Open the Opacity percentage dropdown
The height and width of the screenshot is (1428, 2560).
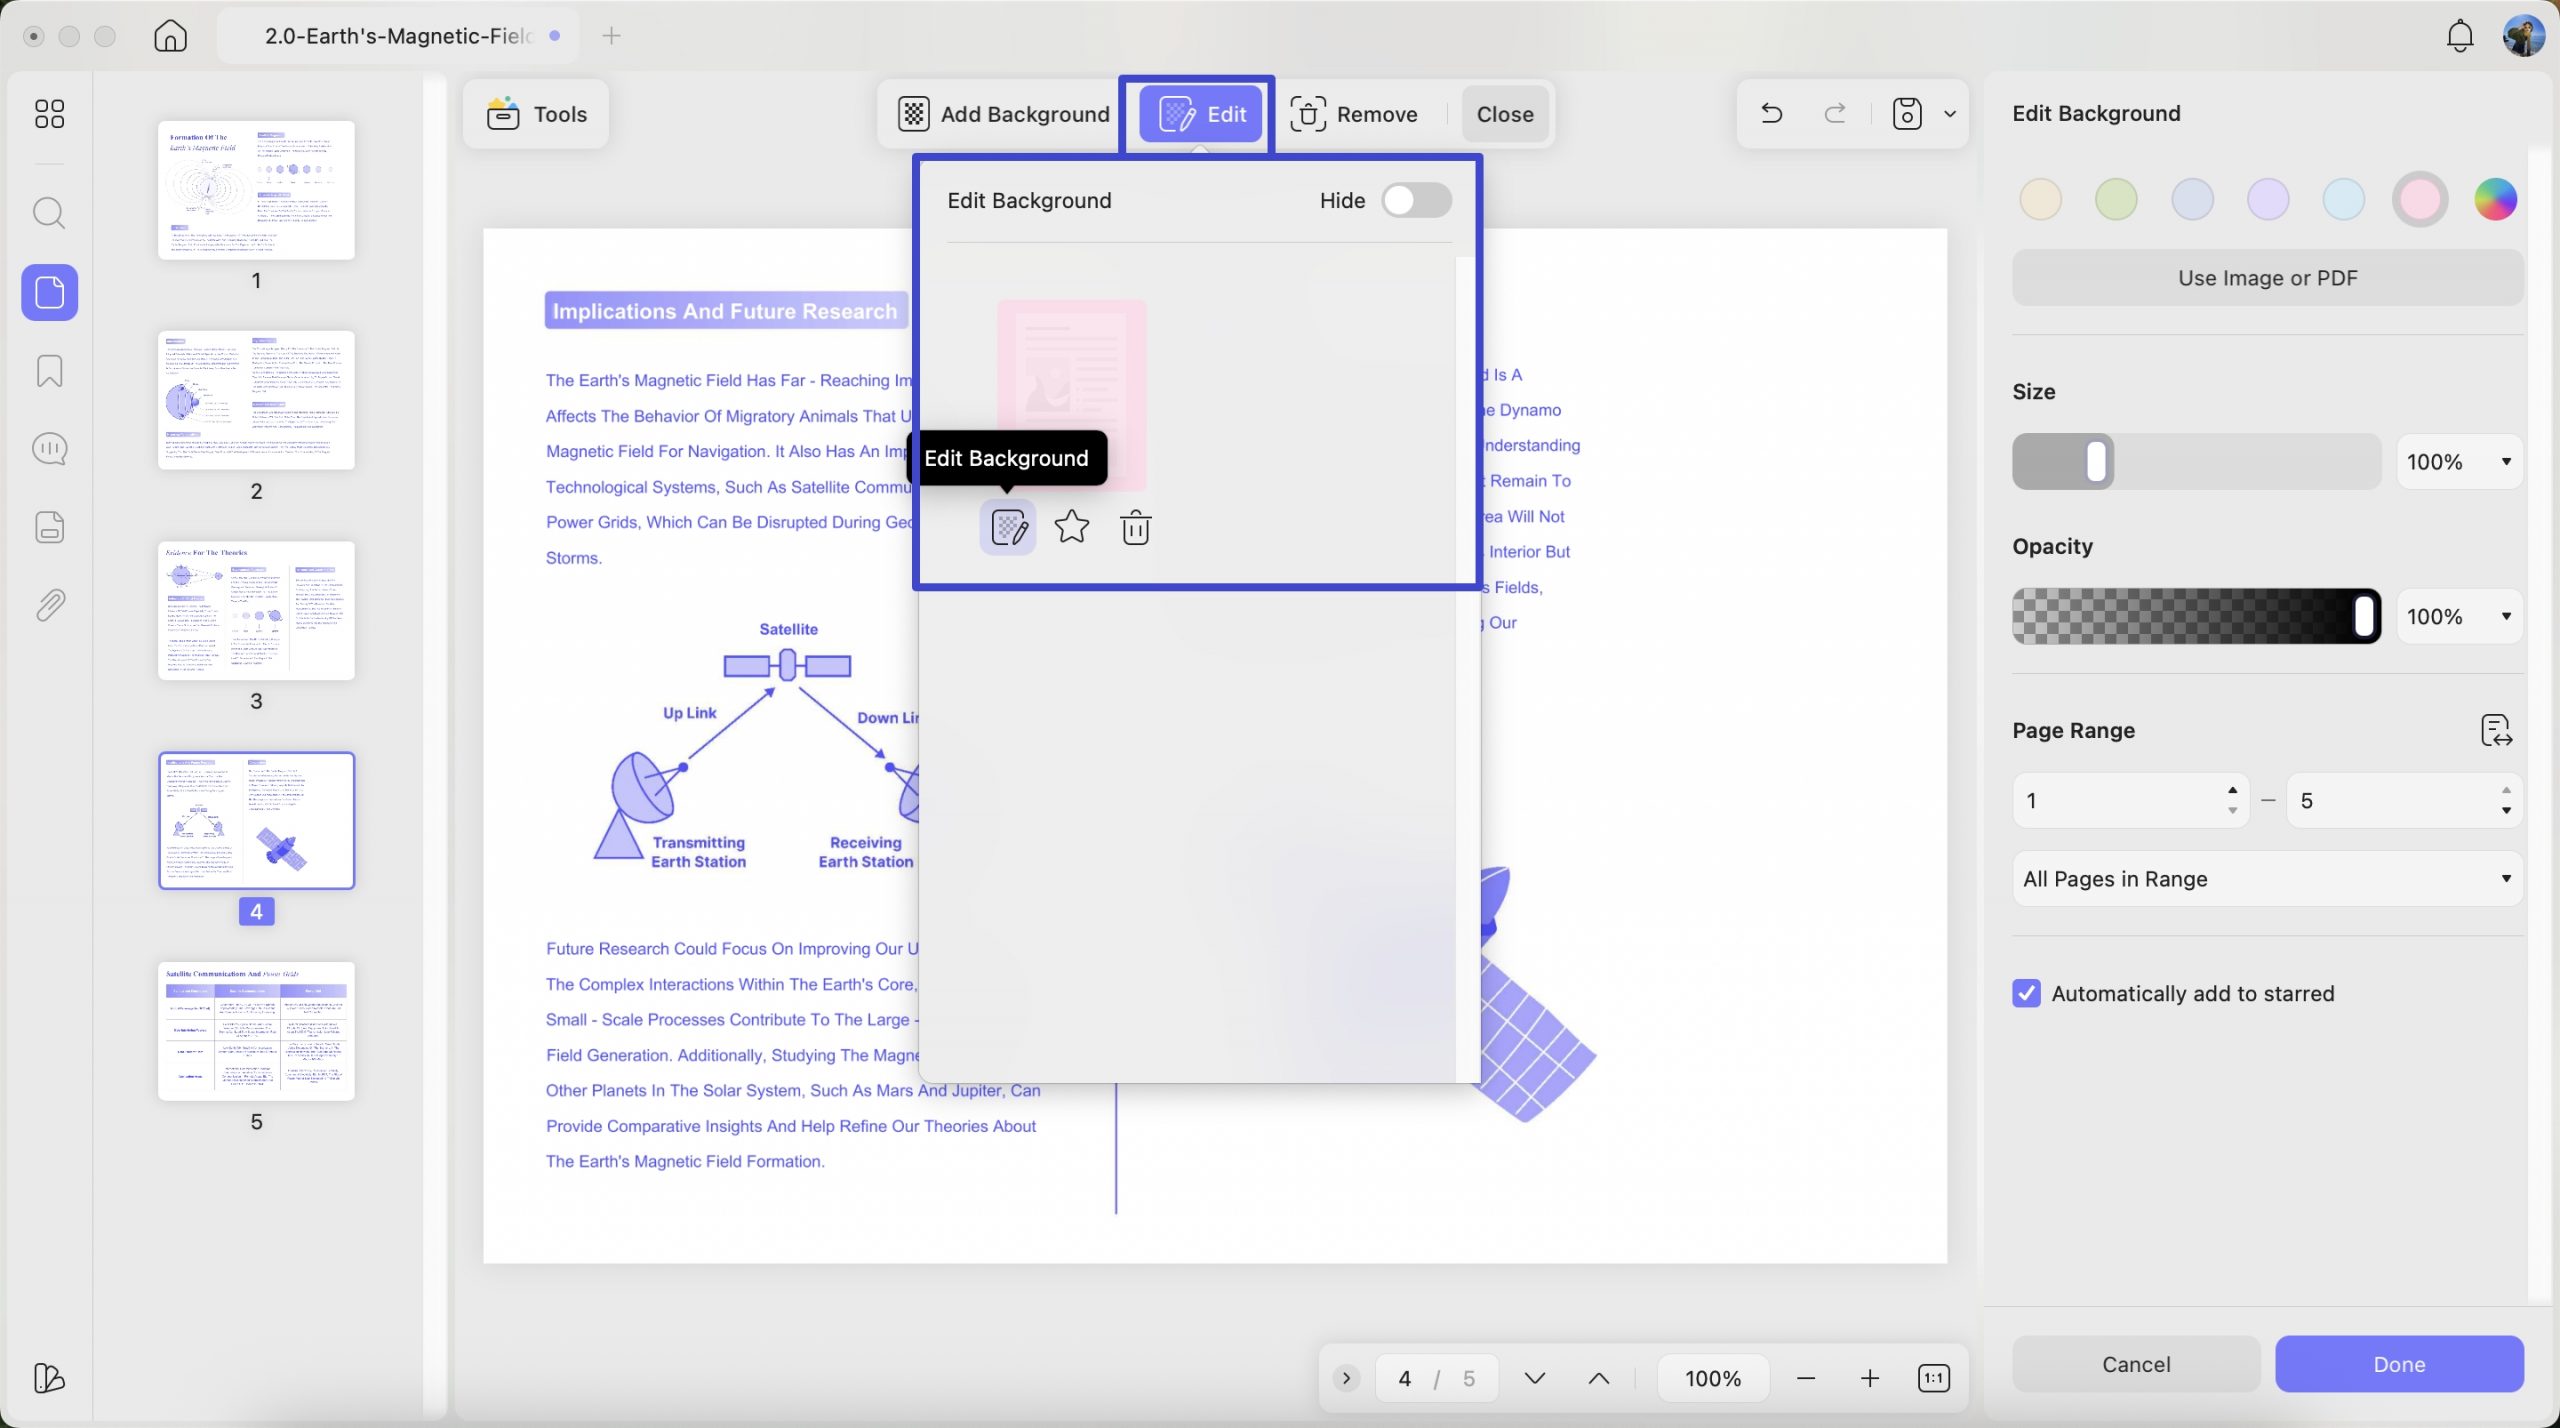2459,616
